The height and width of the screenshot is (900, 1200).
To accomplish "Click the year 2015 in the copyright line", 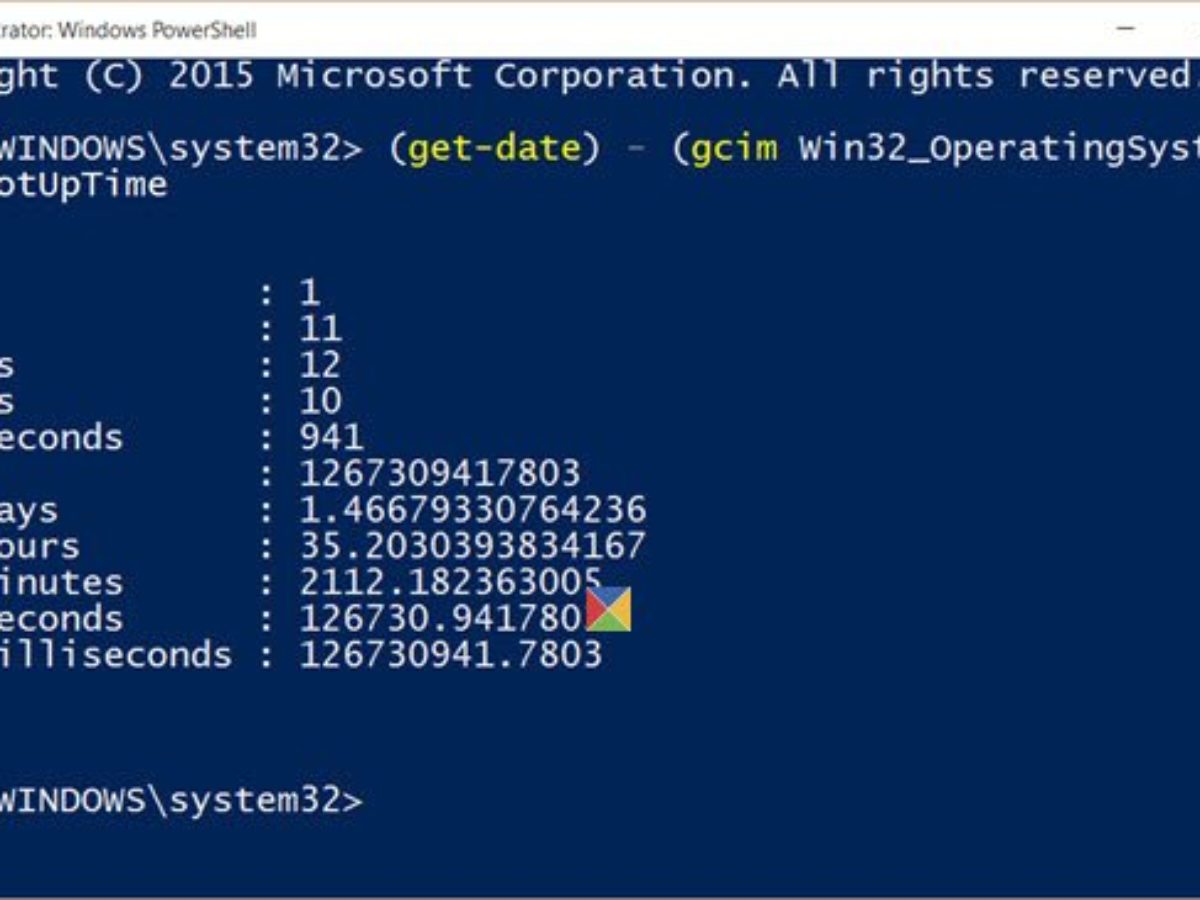I will click(x=210, y=76).
